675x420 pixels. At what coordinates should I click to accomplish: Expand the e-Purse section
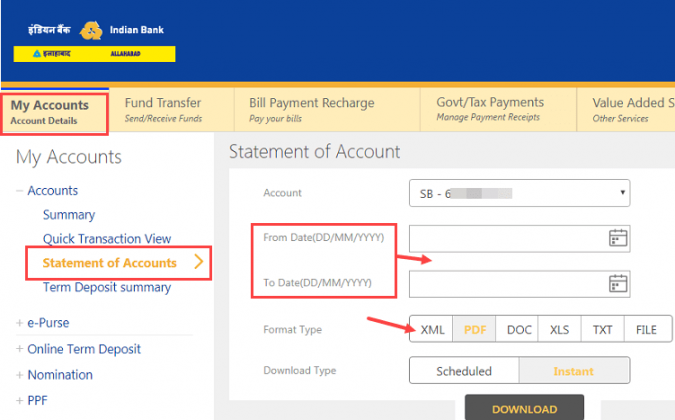click(x=19, y=323)
